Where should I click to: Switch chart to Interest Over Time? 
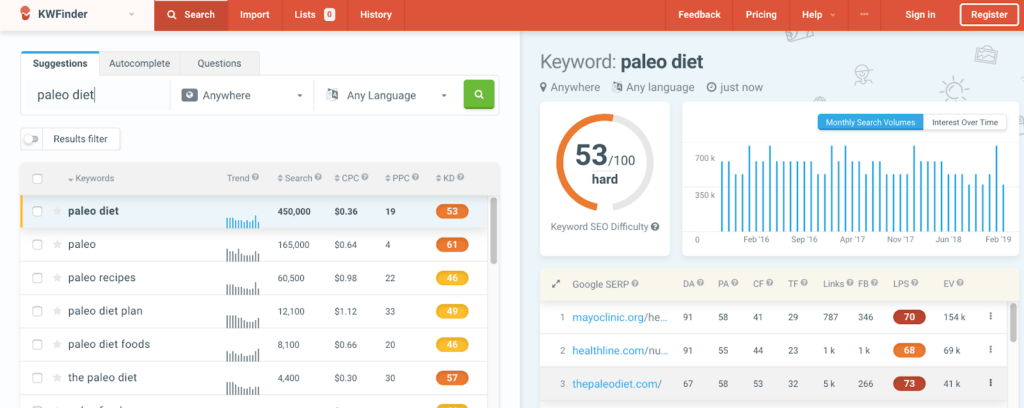965,122
